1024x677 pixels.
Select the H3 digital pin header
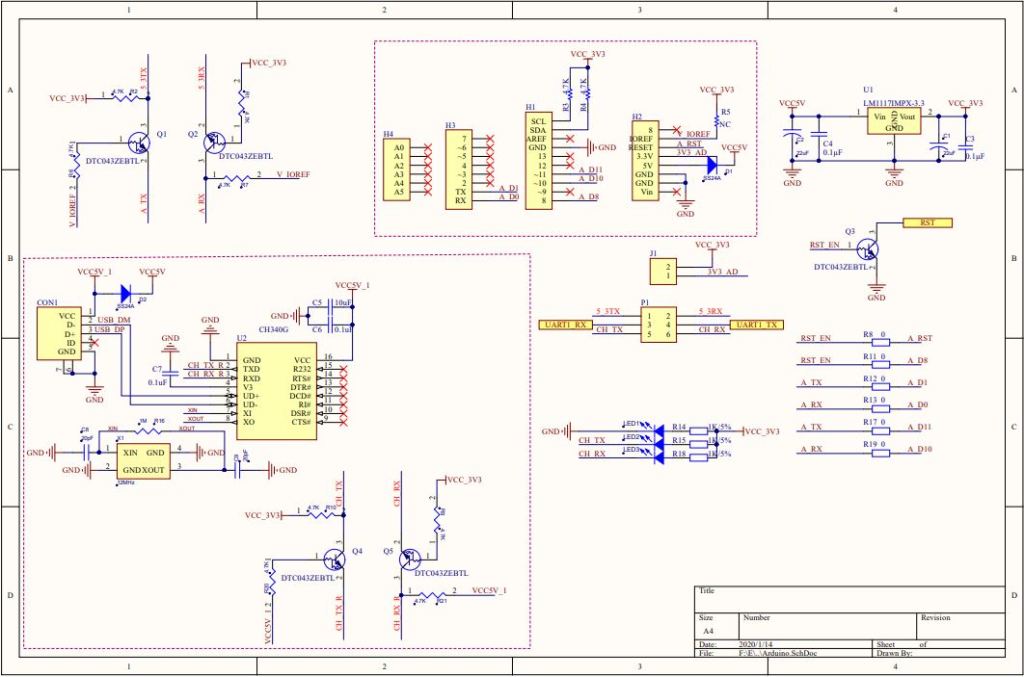click(x=460, y=169)
